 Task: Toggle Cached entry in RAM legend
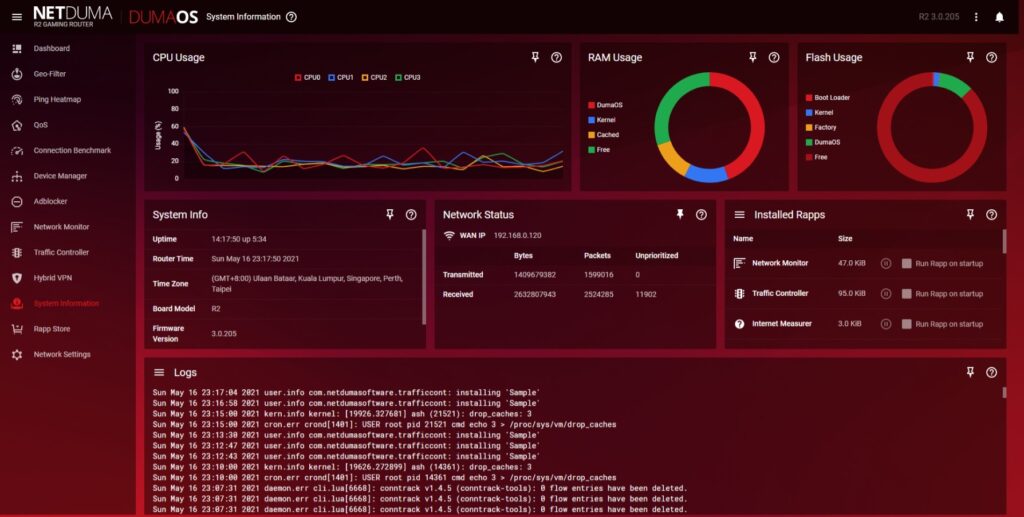pos(603,134)
